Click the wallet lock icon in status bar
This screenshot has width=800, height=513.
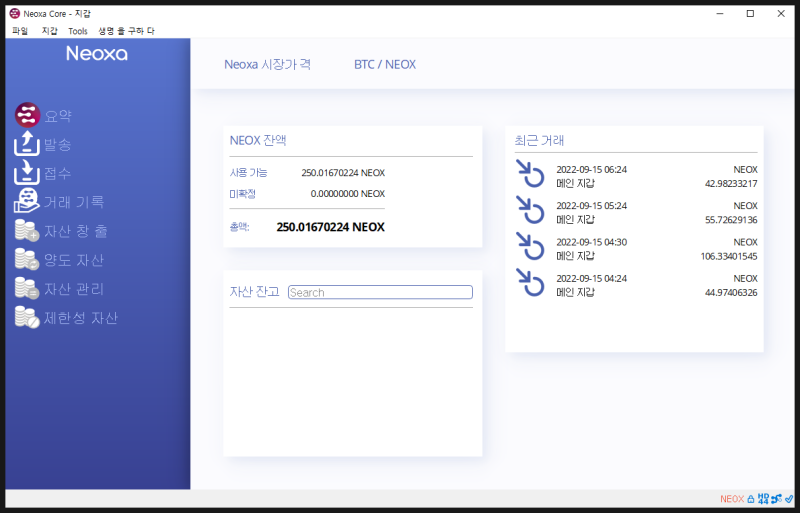click(751, 499)
